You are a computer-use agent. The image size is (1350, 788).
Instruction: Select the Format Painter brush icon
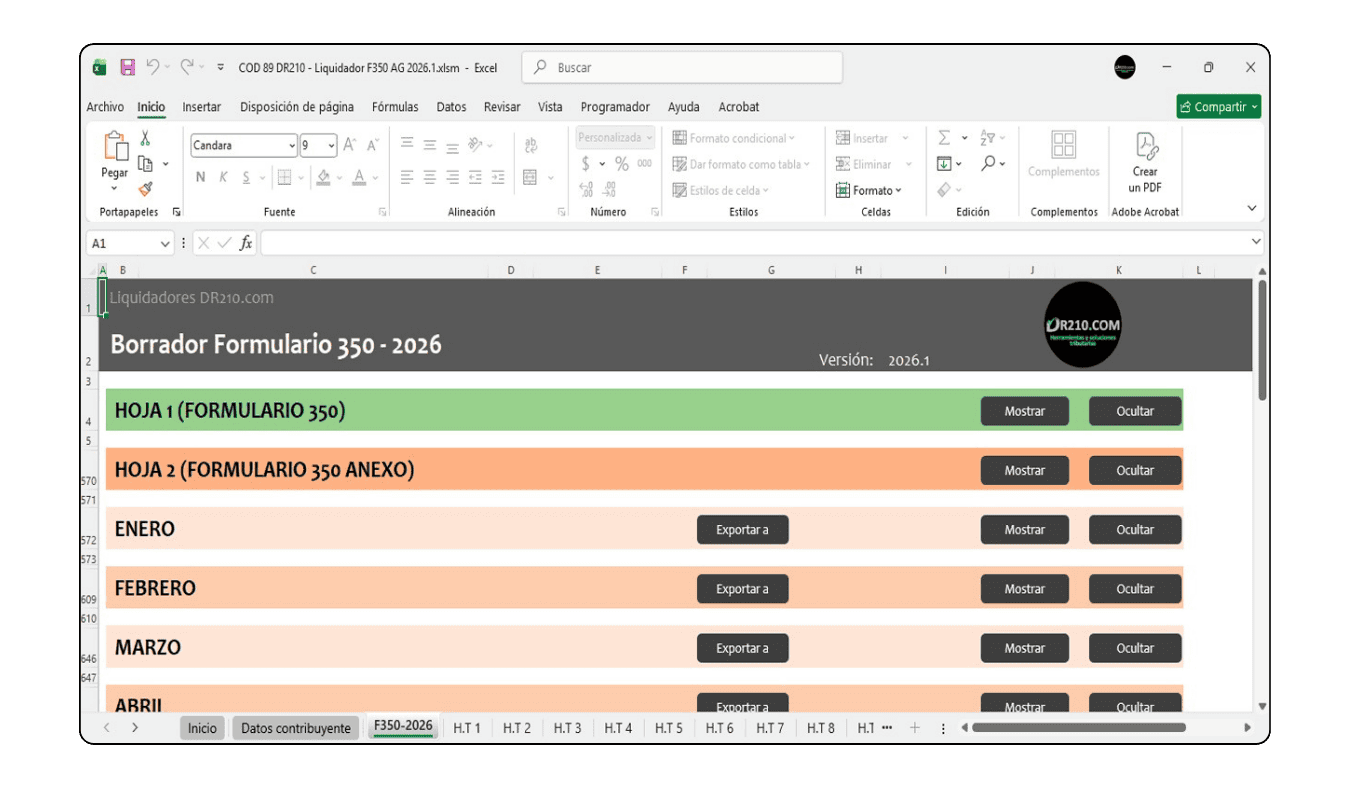[146, 188]
